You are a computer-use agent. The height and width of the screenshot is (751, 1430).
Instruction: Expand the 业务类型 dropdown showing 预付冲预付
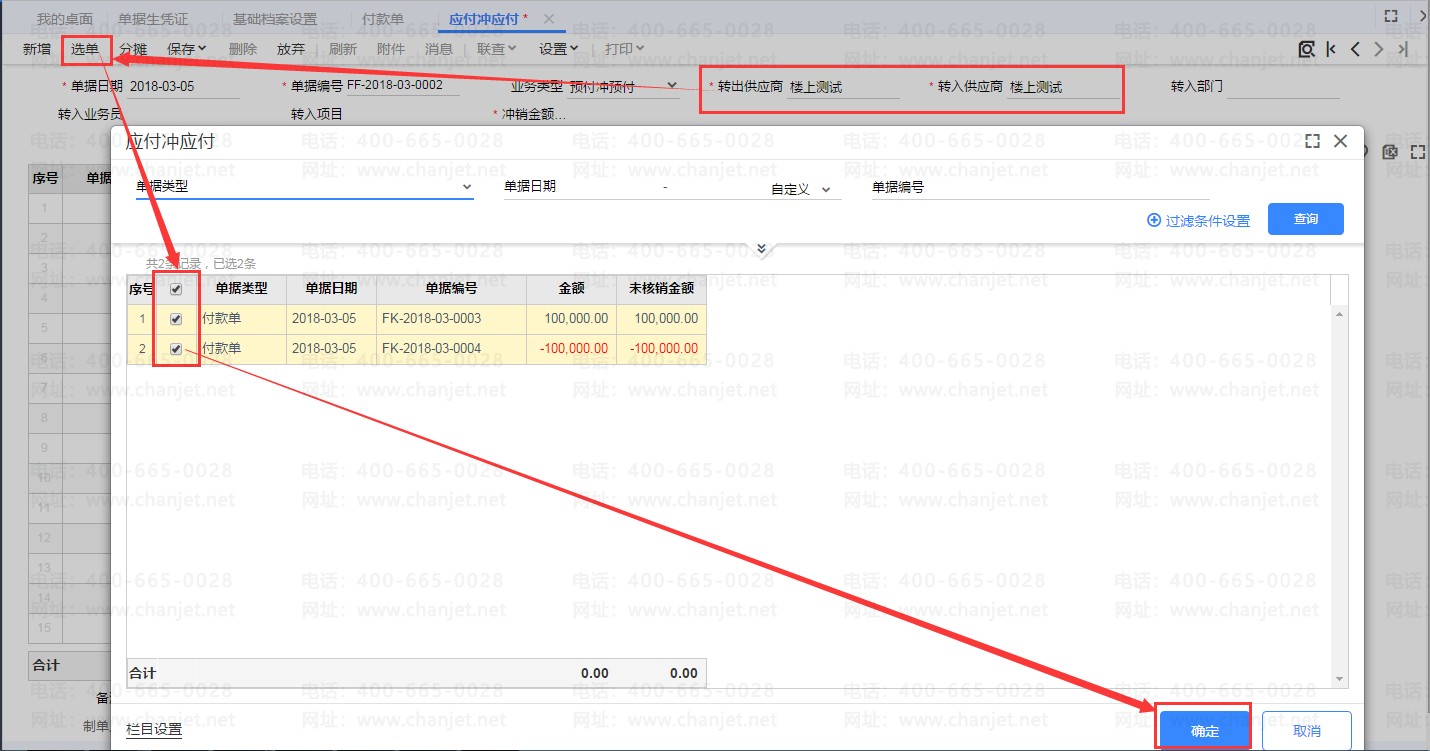[x=672, y=86]
